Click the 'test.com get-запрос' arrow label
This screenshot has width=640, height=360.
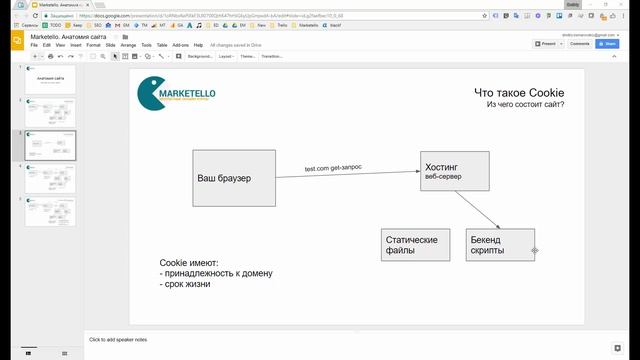coord(333,168)
